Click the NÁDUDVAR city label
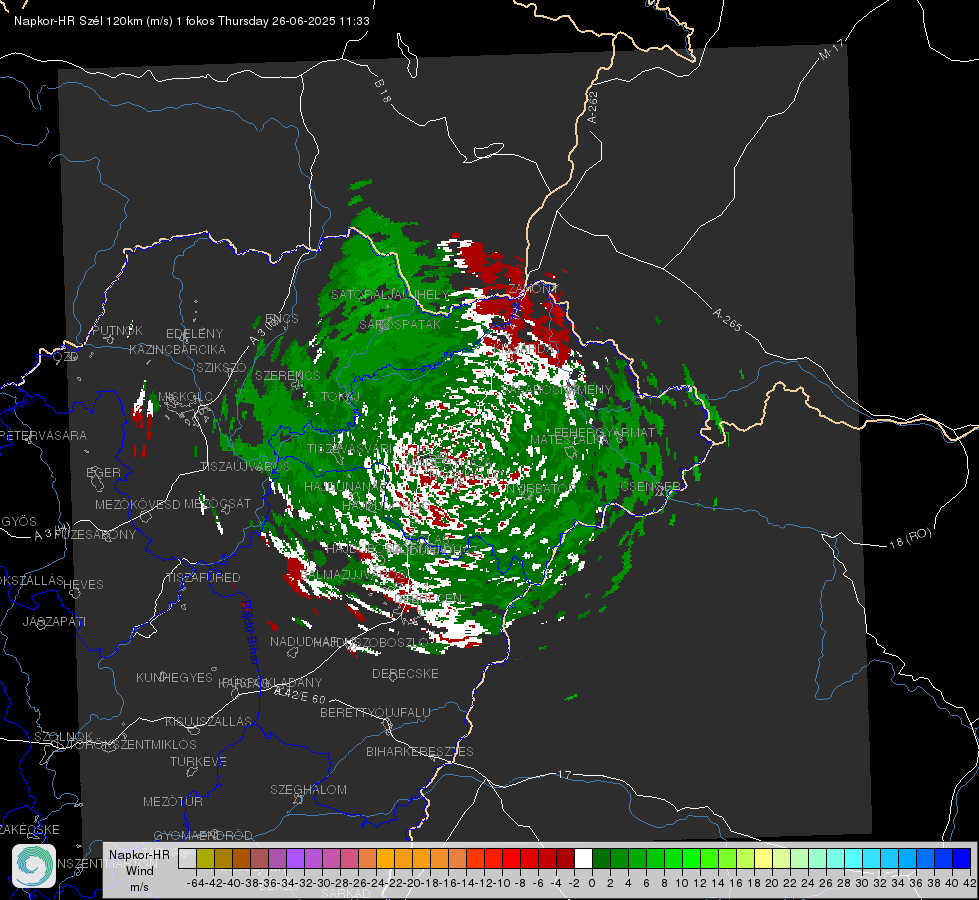 (x=304, y=642)
